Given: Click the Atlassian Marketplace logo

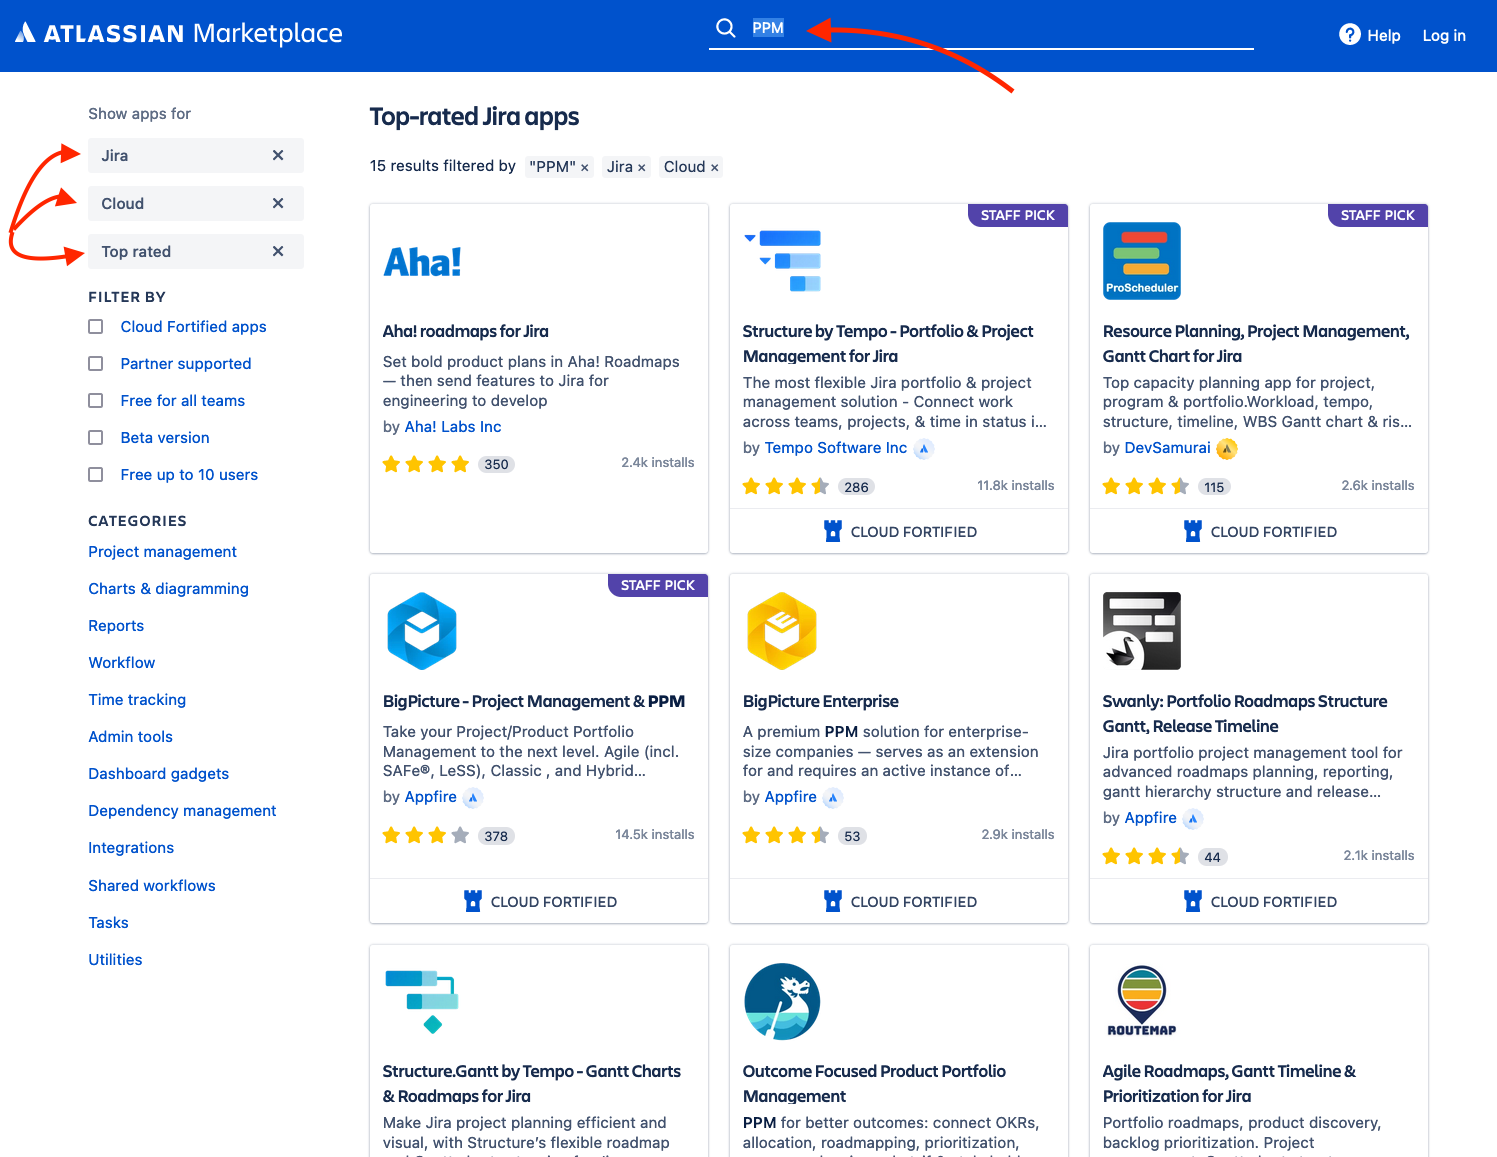Looking at the screenshot, I should coord(178,33).
